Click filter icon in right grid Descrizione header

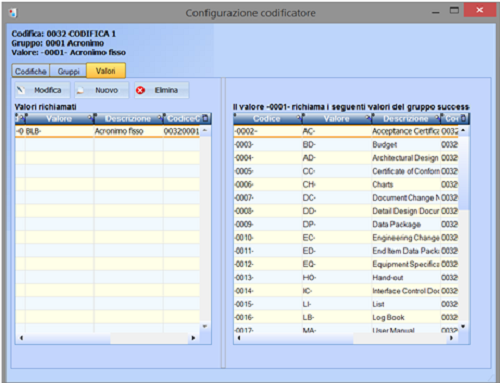(x=437, y=118)
